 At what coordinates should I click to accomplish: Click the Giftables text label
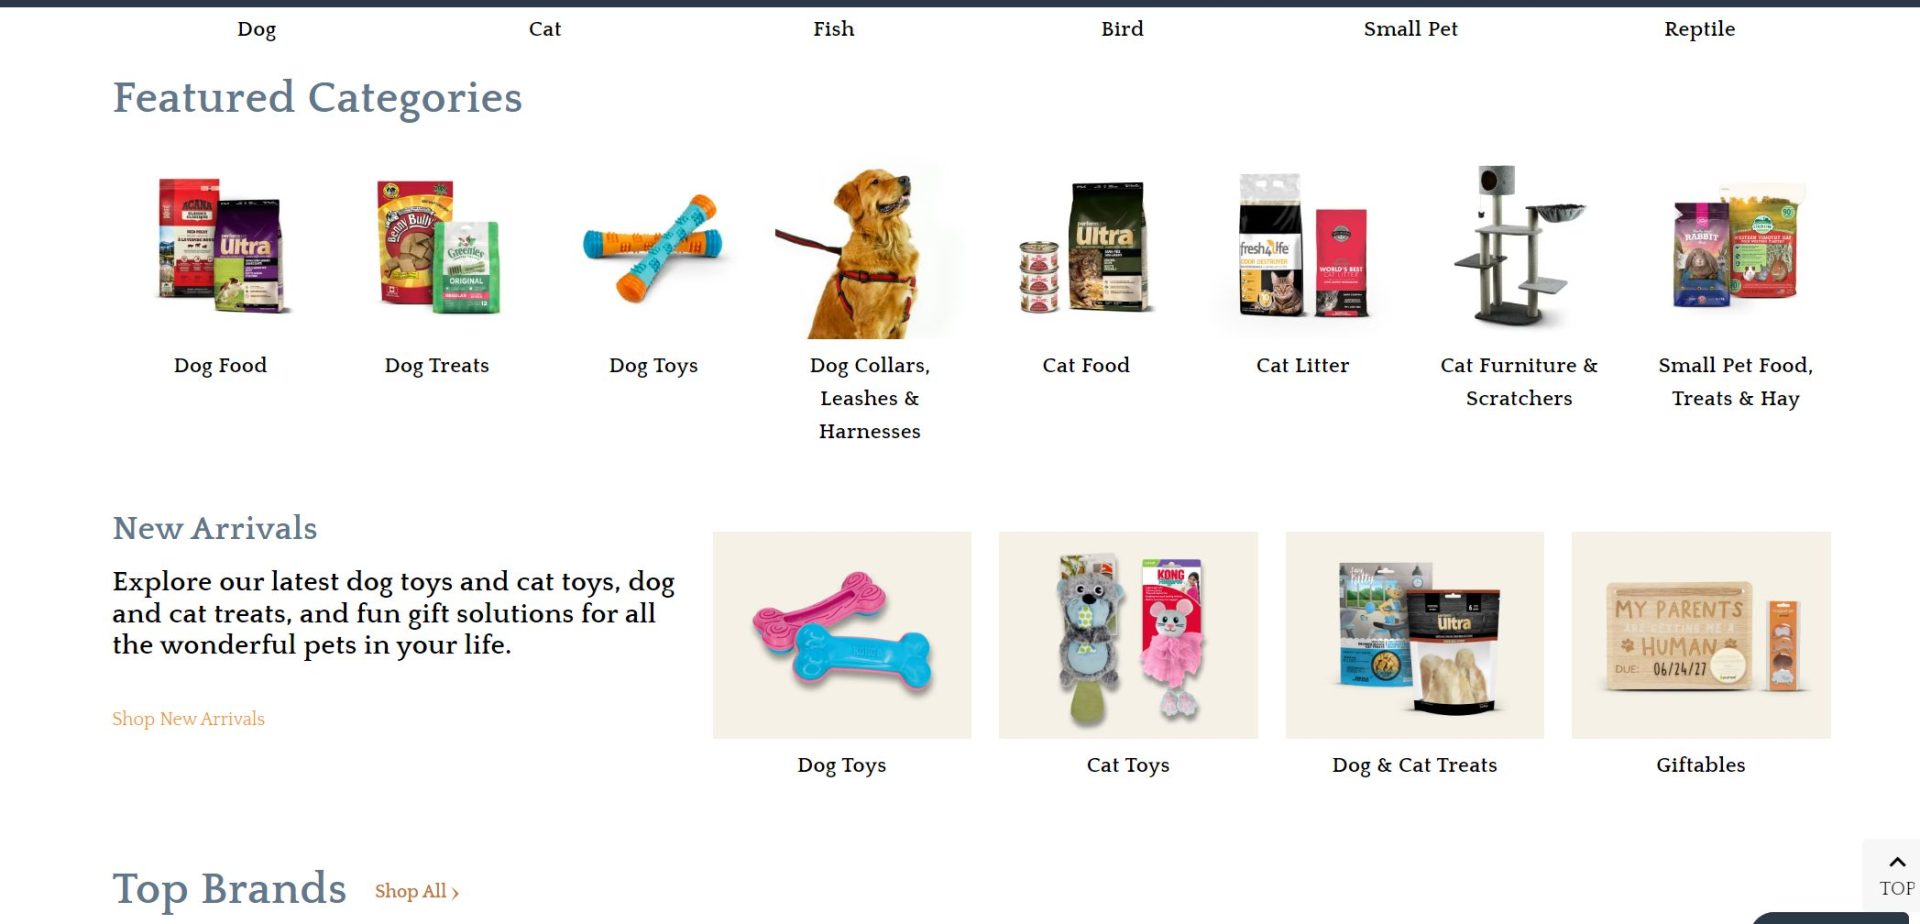coord(1700,765)
